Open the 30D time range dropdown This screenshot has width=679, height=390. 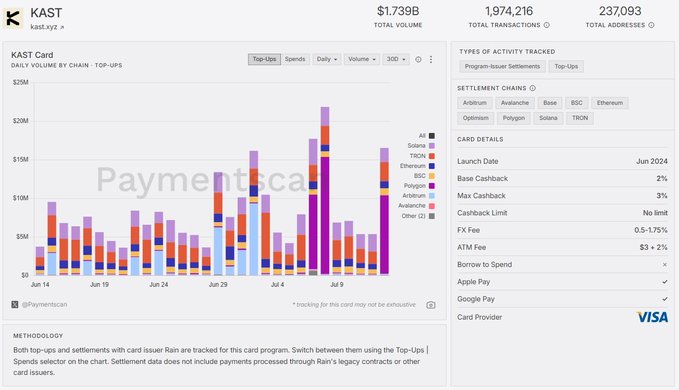[x=396, y=59]
